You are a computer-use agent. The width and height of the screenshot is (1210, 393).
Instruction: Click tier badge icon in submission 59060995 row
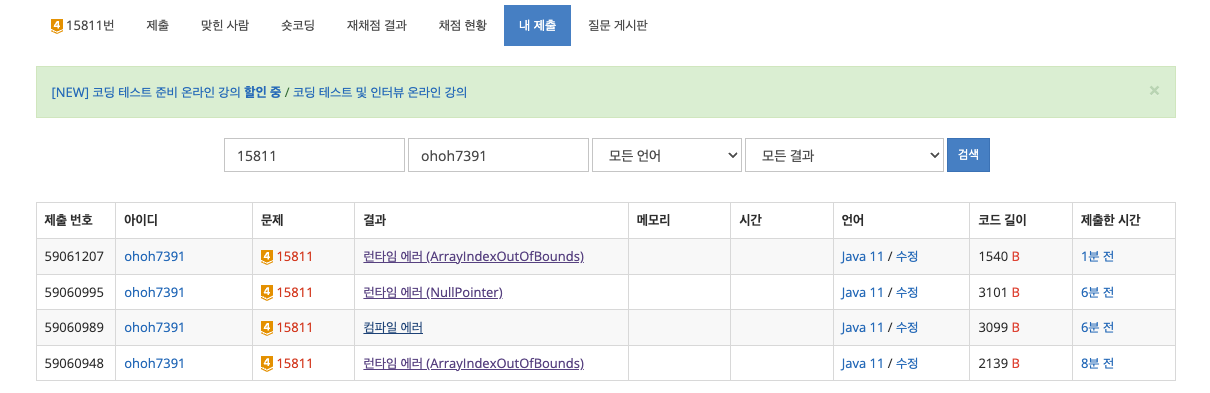pos(267,292)
